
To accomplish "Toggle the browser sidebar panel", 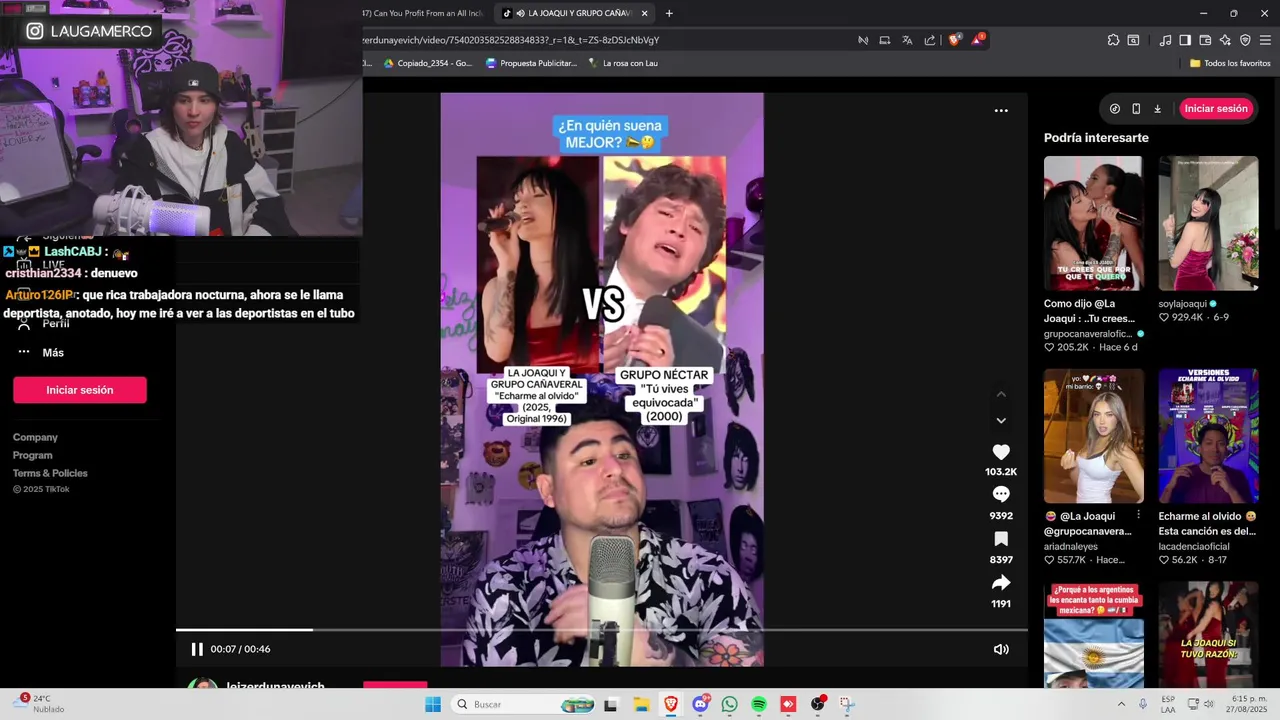I will (1185, 40).
